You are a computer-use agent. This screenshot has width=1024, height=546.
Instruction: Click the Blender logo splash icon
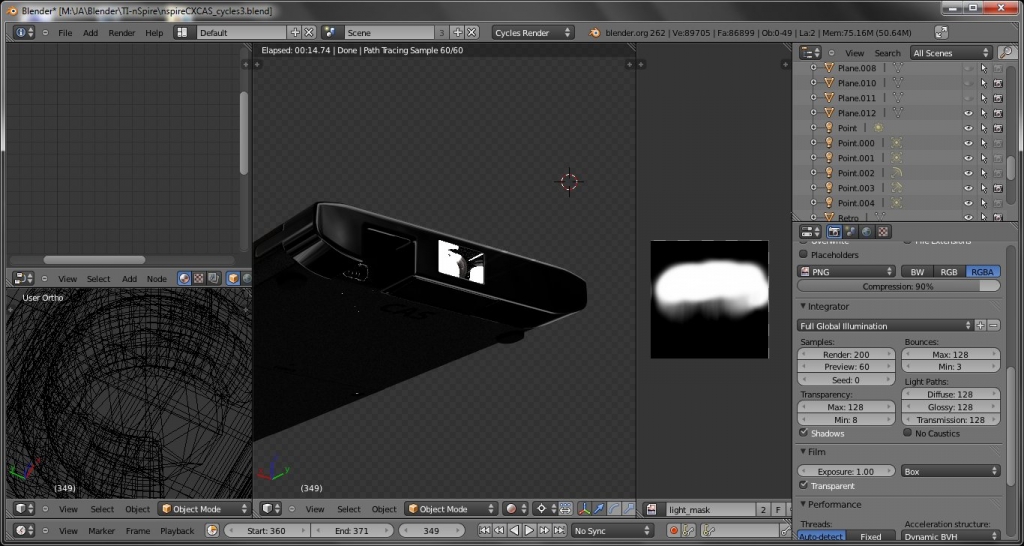[594, 32]
